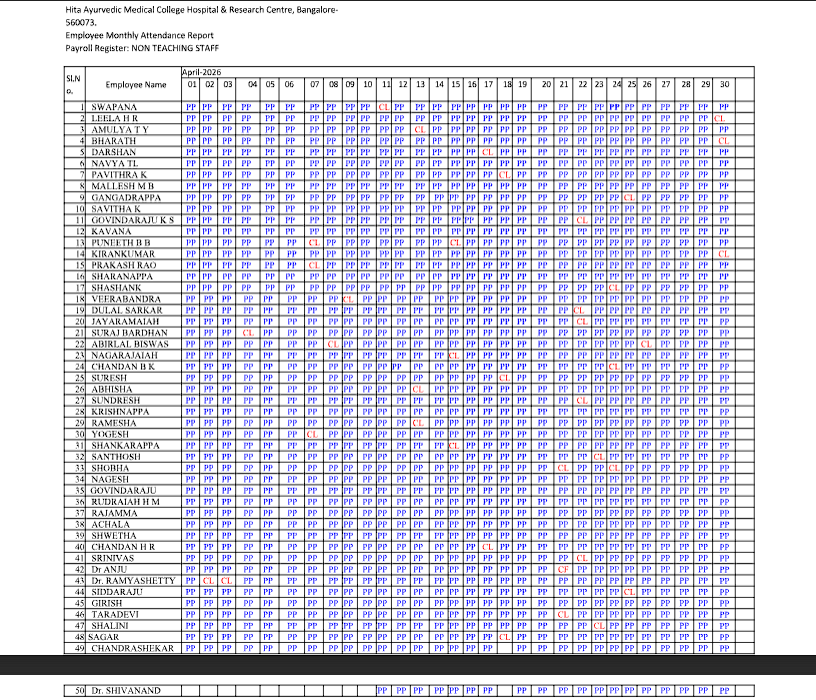Select the CL cell in PAVITHRA K's row
Viewport: 816px width, 700px height.
504,175
